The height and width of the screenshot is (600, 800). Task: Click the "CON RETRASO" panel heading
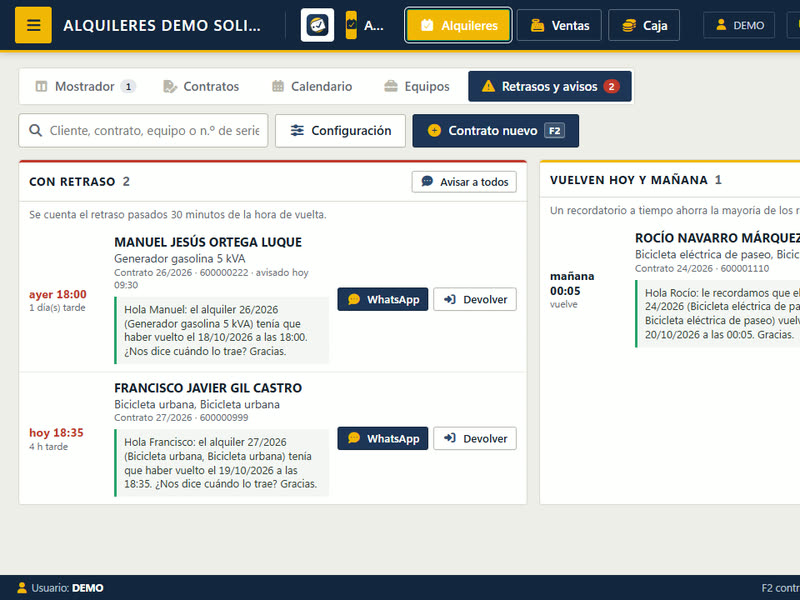pyautogui.click(x=72, y=182)
